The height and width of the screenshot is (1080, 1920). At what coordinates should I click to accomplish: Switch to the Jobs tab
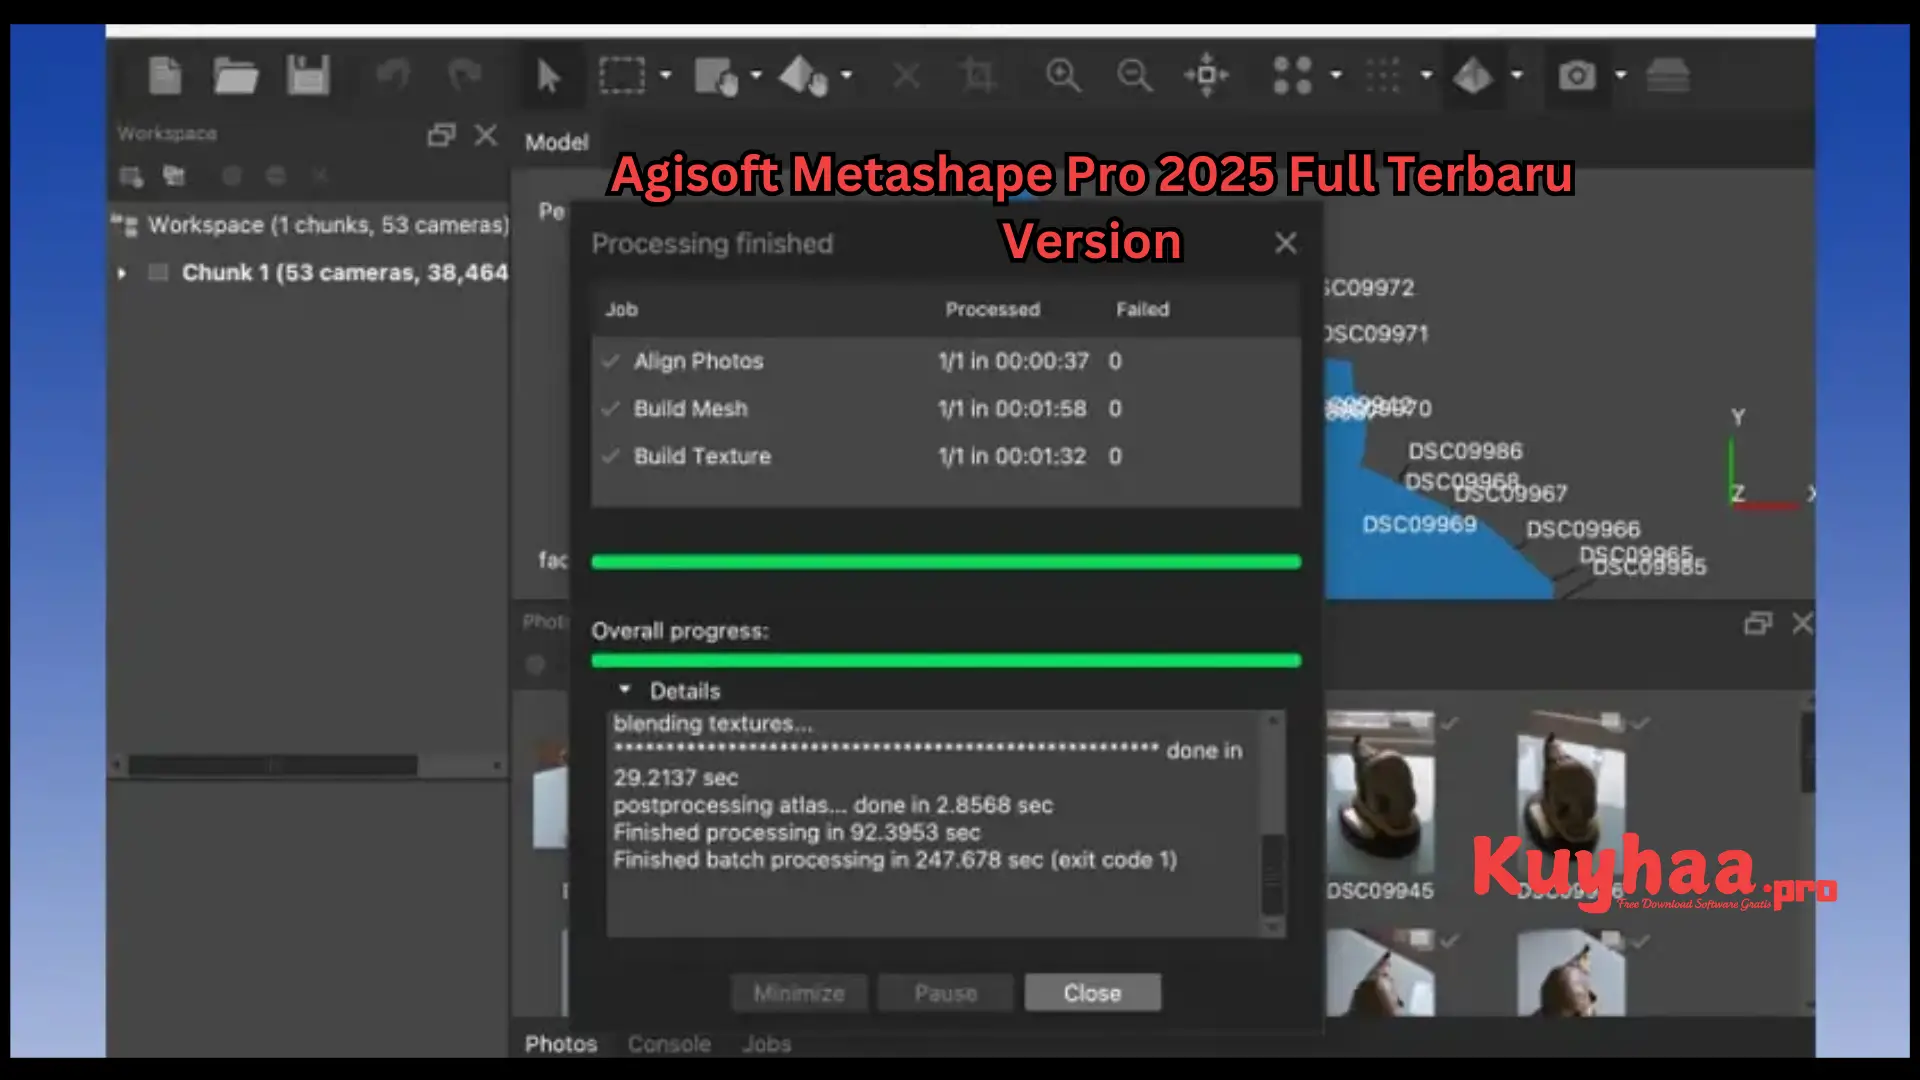pos(766,1043)
